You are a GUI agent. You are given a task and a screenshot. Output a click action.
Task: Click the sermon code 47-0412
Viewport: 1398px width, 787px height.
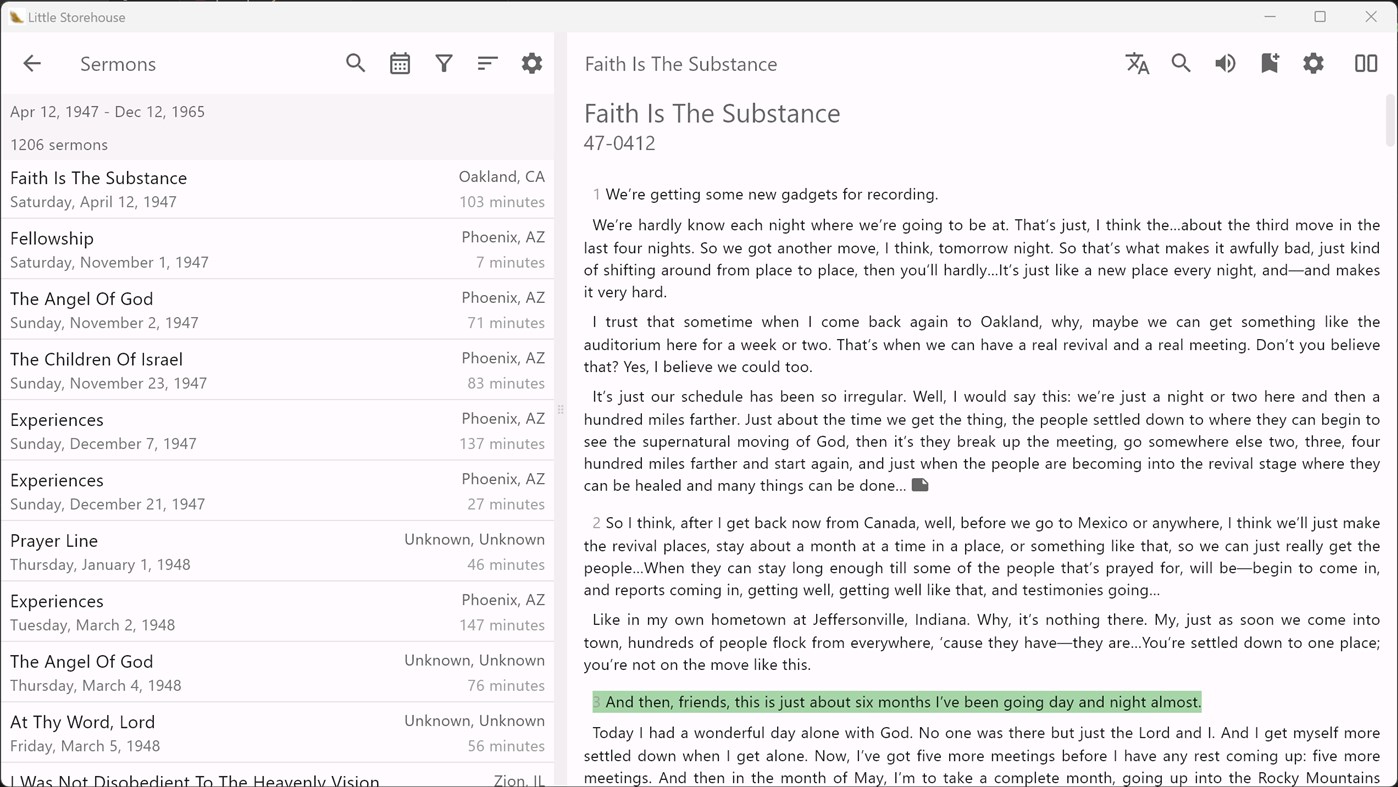(x=620, y=143)
